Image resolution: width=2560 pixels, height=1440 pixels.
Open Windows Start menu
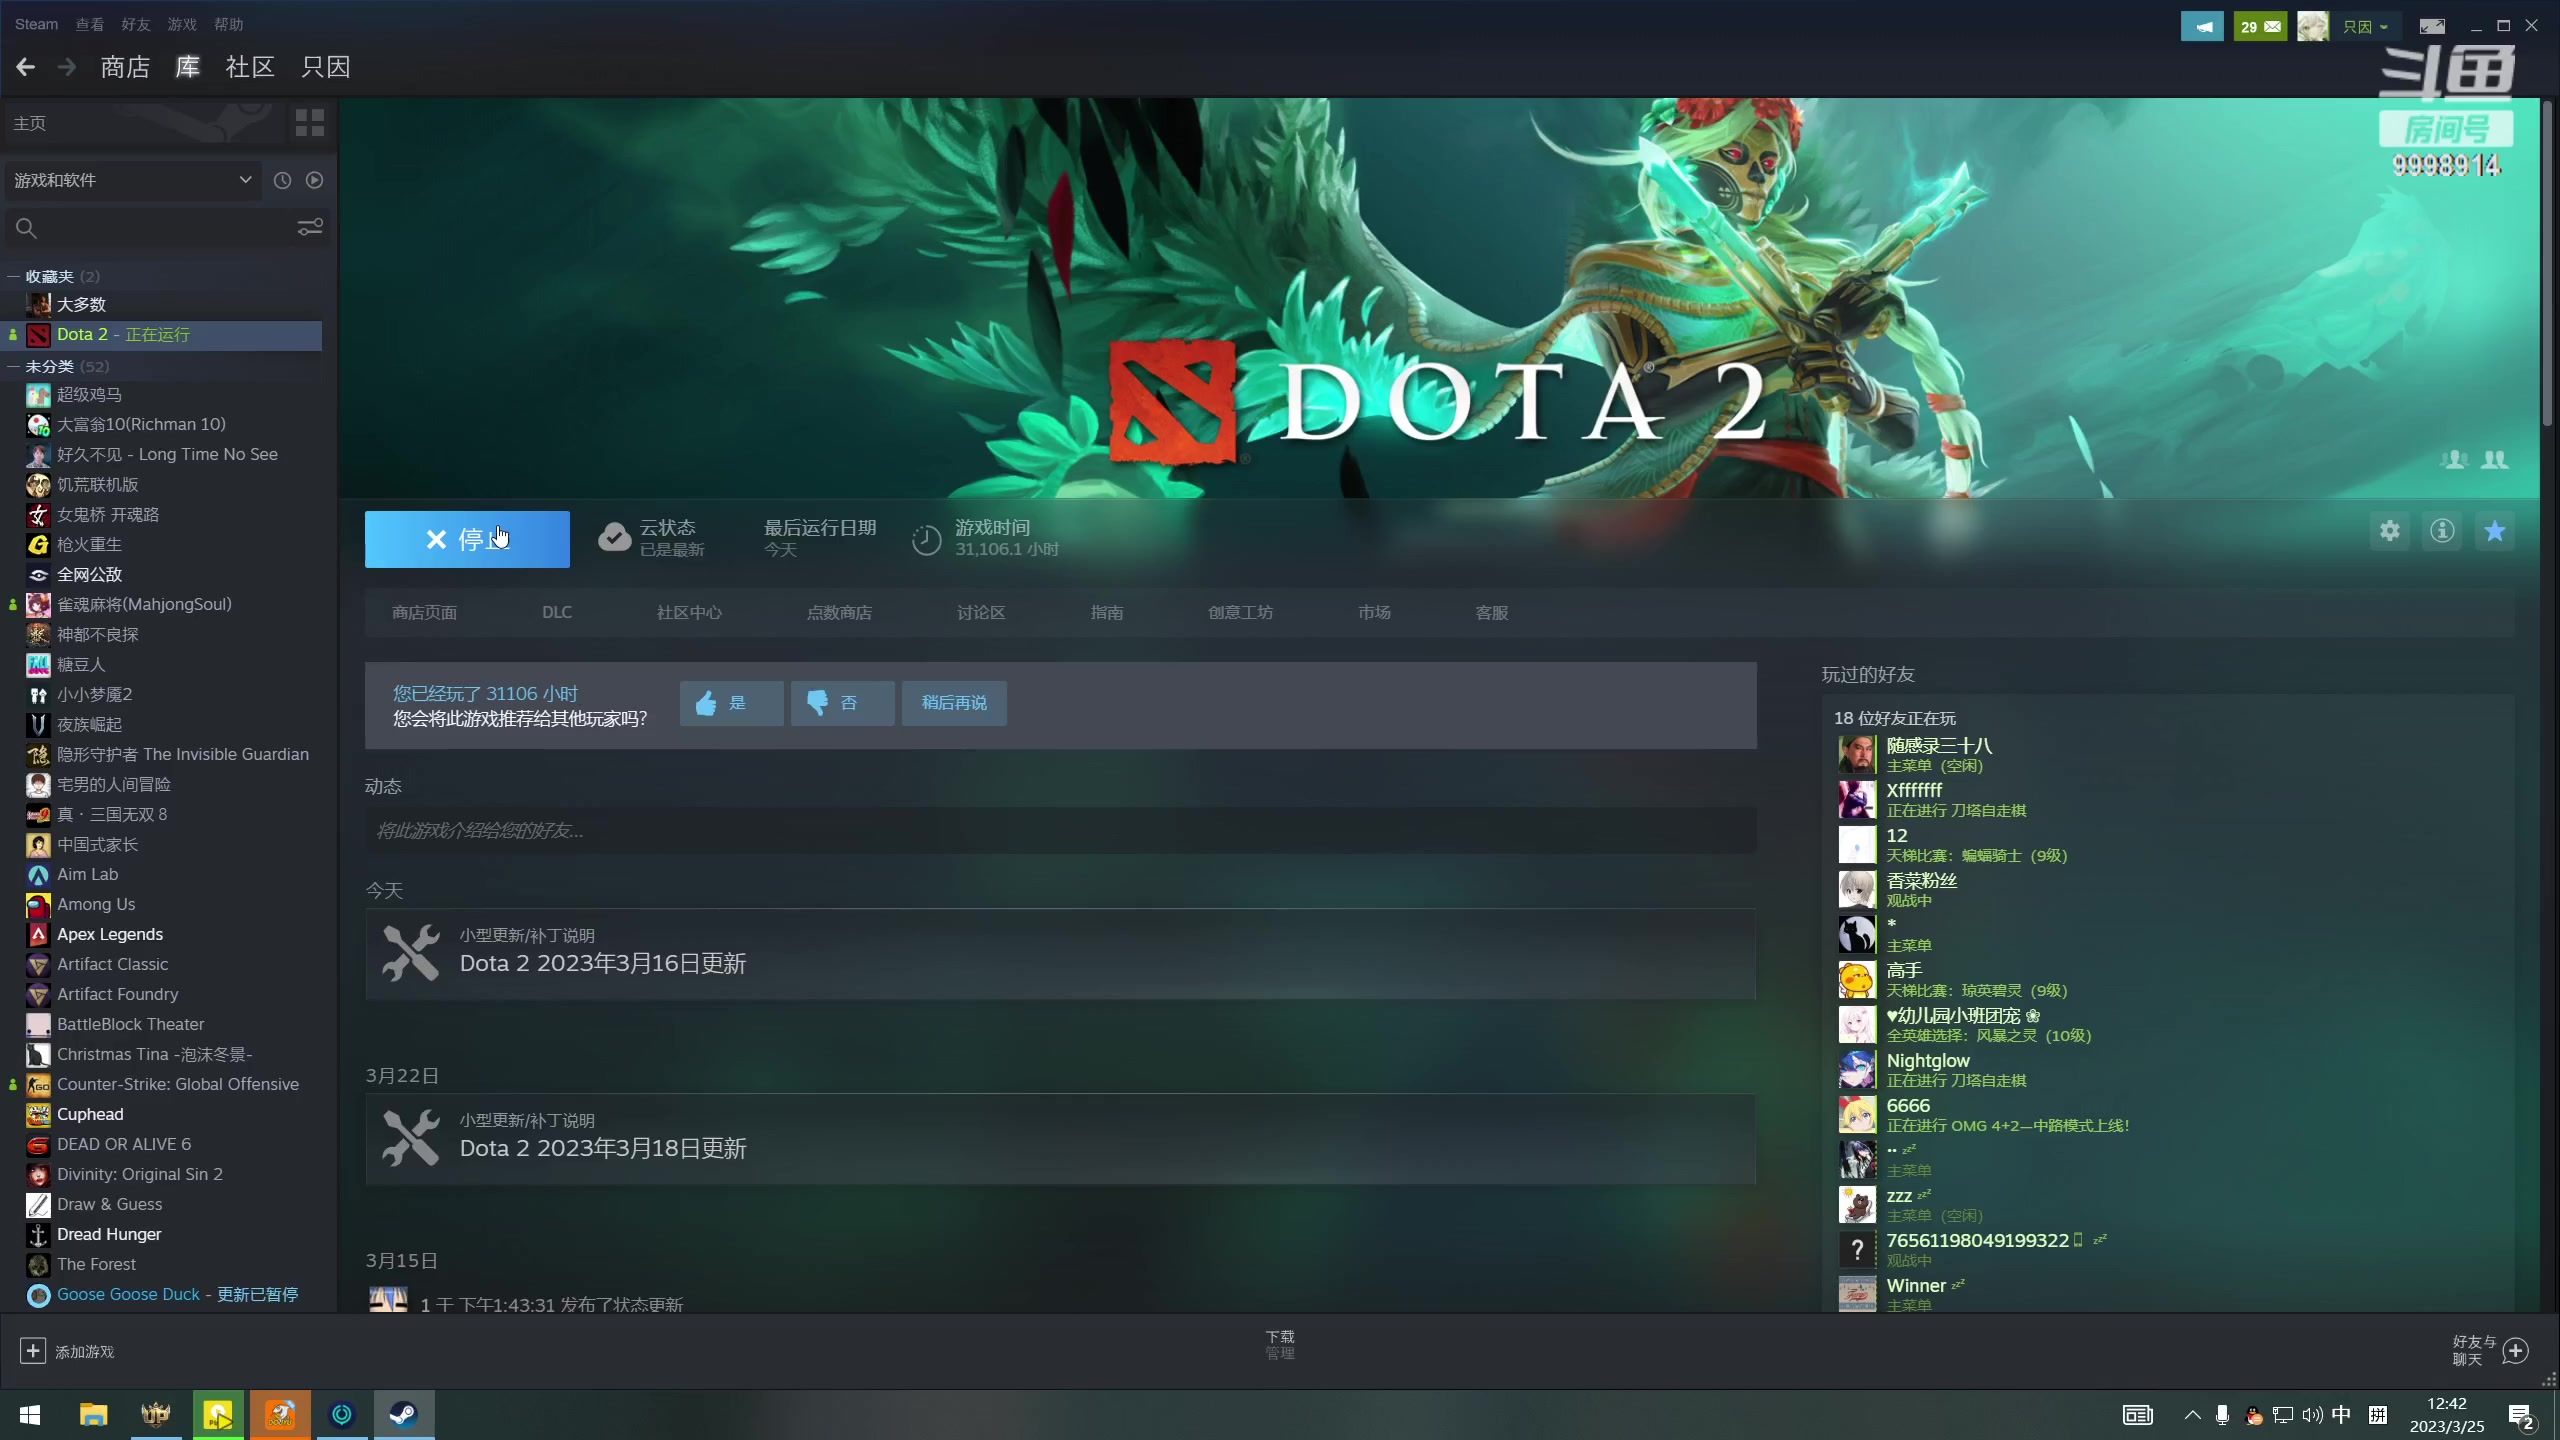tap(30, 1415)
